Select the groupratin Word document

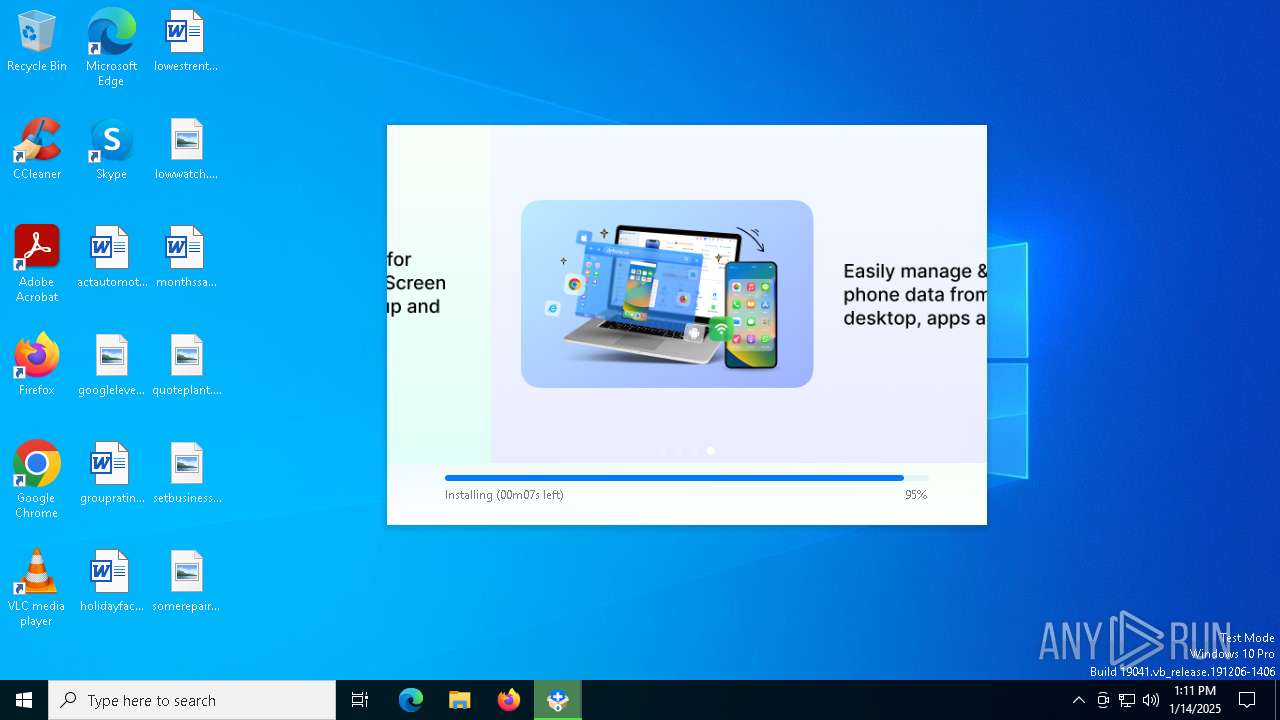tap(111, 472)
